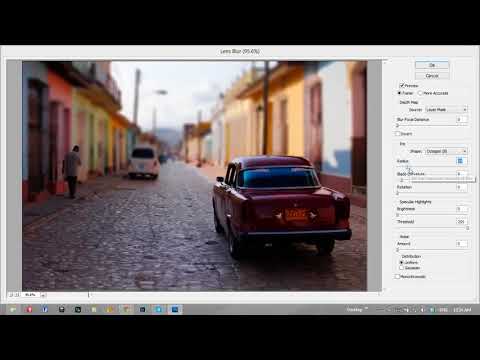Viewport: 480px width, 360px height.
Task: Click the Threshold value field
Action: tap(462, 222)
